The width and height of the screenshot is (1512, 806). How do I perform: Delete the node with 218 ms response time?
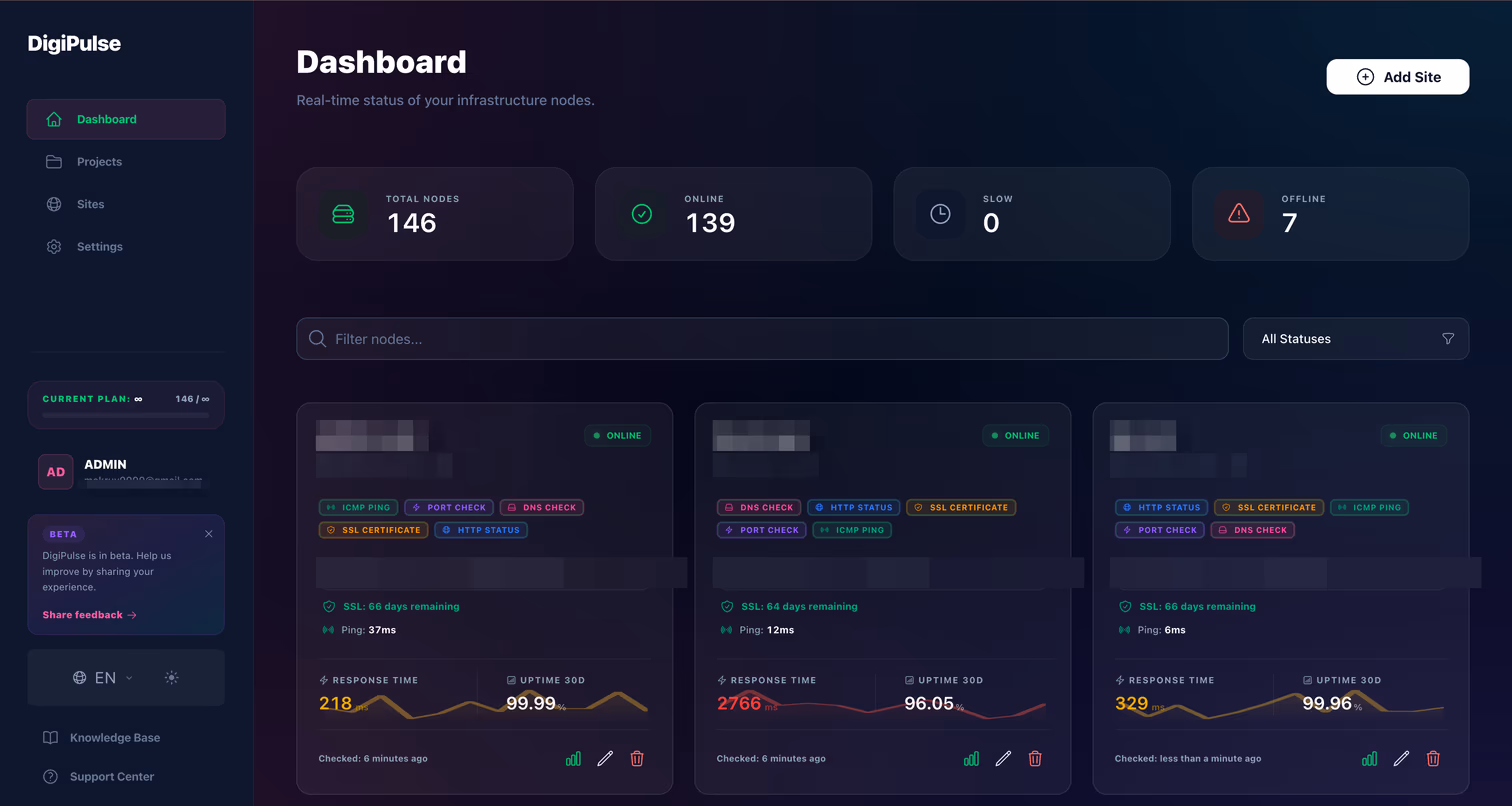637,759
